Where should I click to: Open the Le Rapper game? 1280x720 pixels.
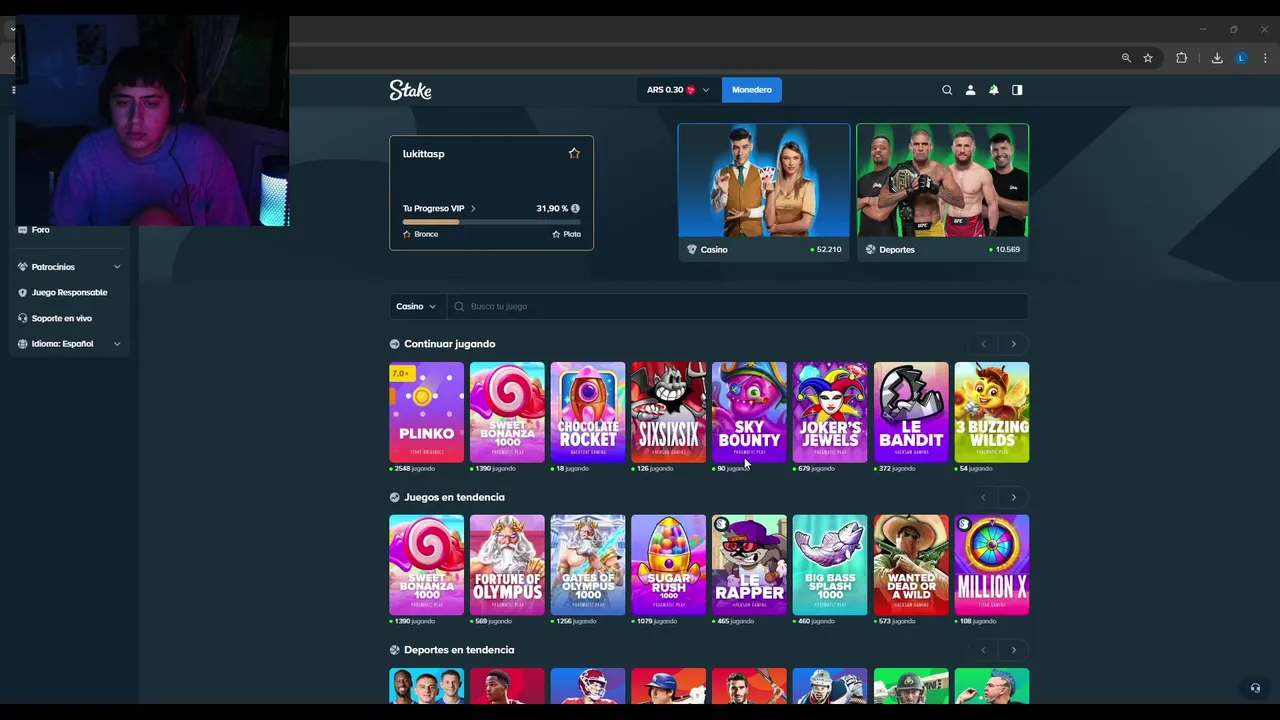749,565
